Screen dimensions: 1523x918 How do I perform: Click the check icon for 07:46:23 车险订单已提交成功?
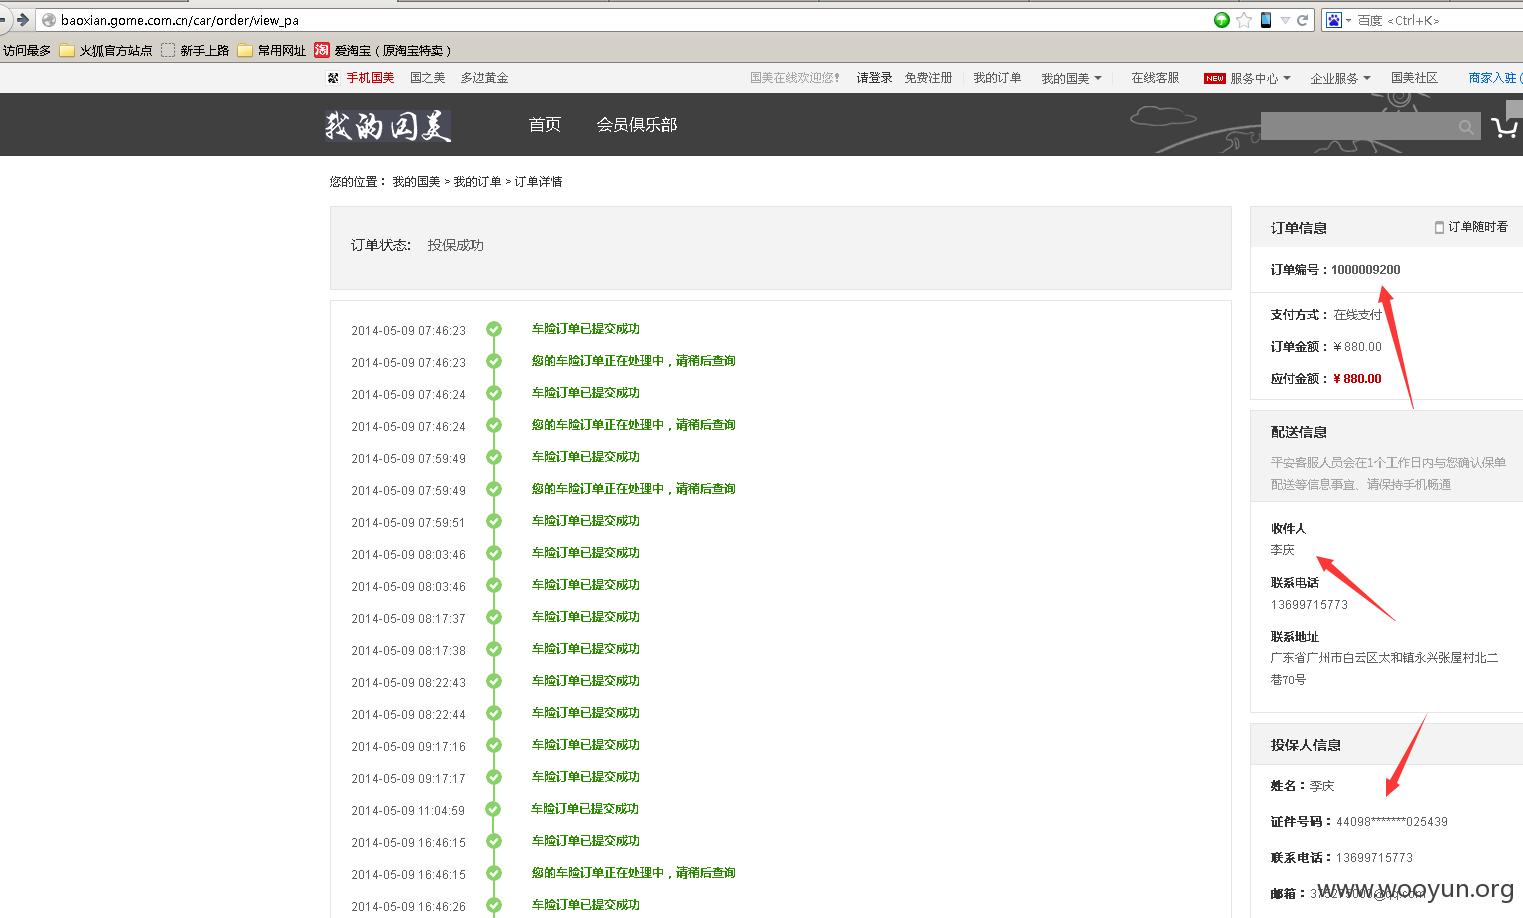(494, 329)
